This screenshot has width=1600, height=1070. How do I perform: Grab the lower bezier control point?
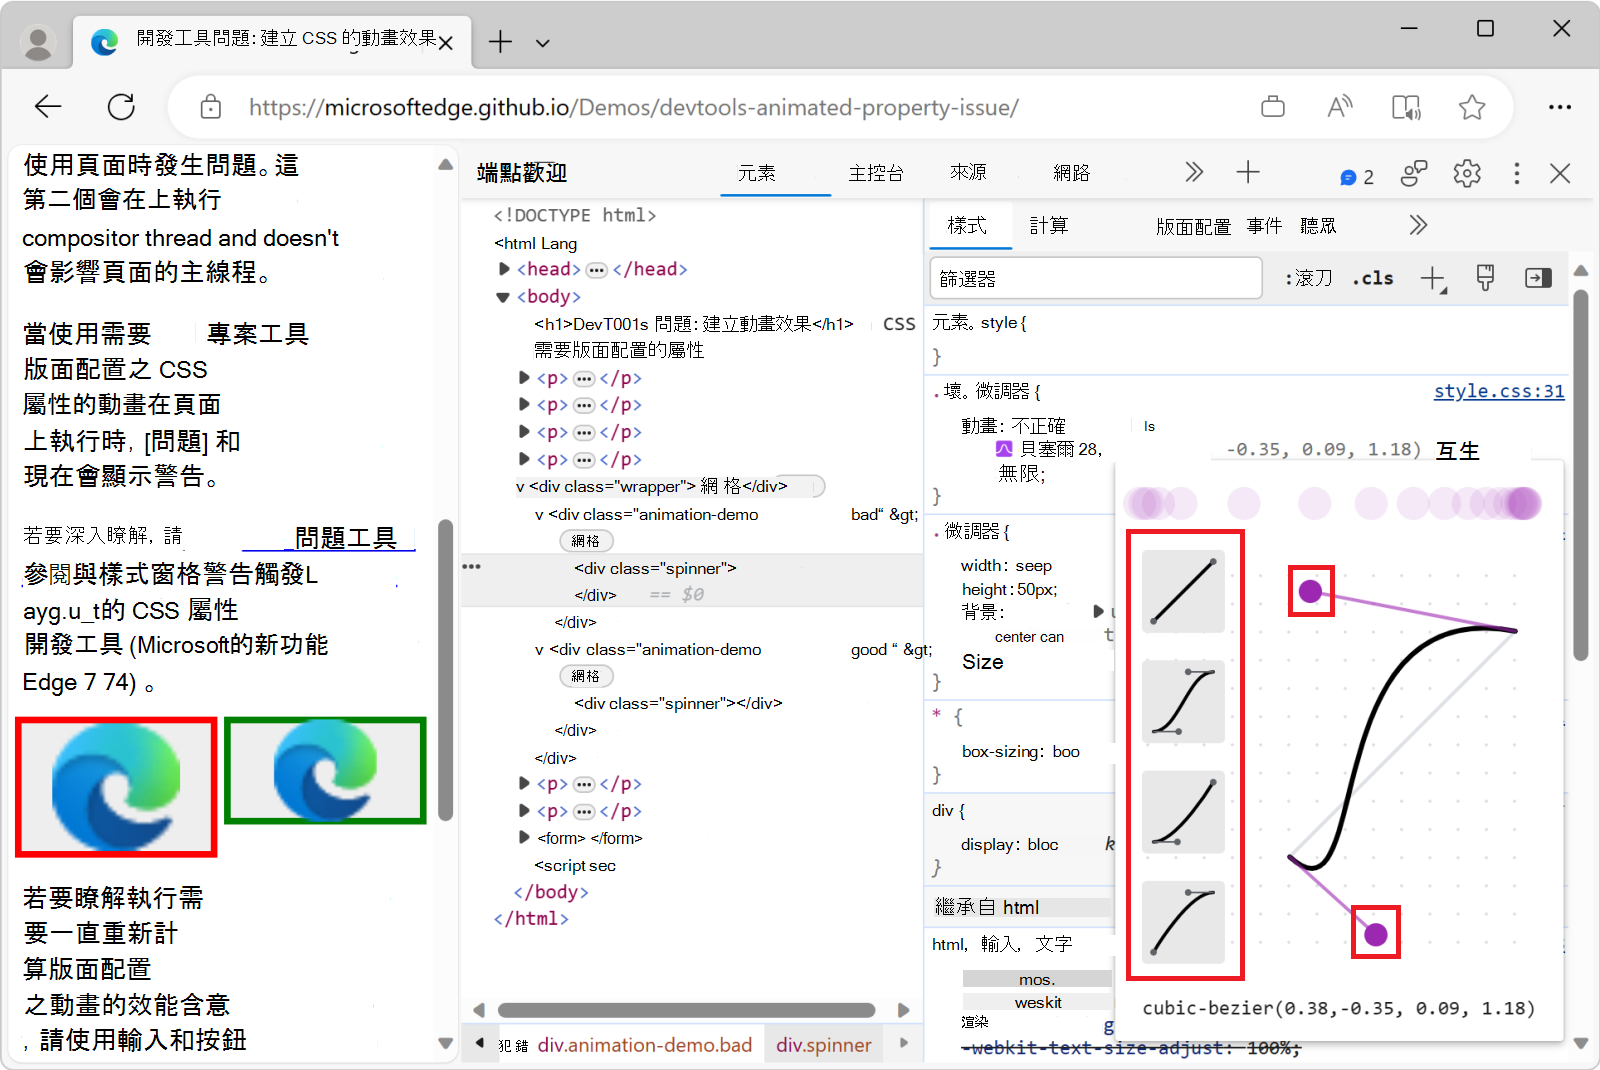click(1376, 934)
